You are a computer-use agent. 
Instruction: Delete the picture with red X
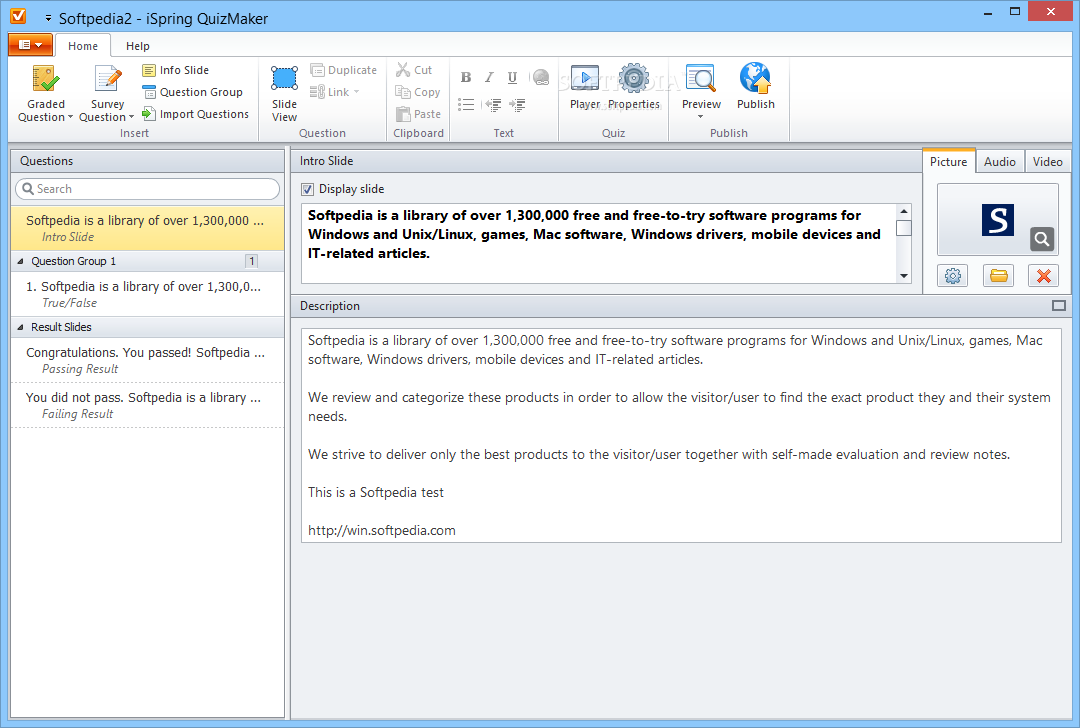[1043, 276]
